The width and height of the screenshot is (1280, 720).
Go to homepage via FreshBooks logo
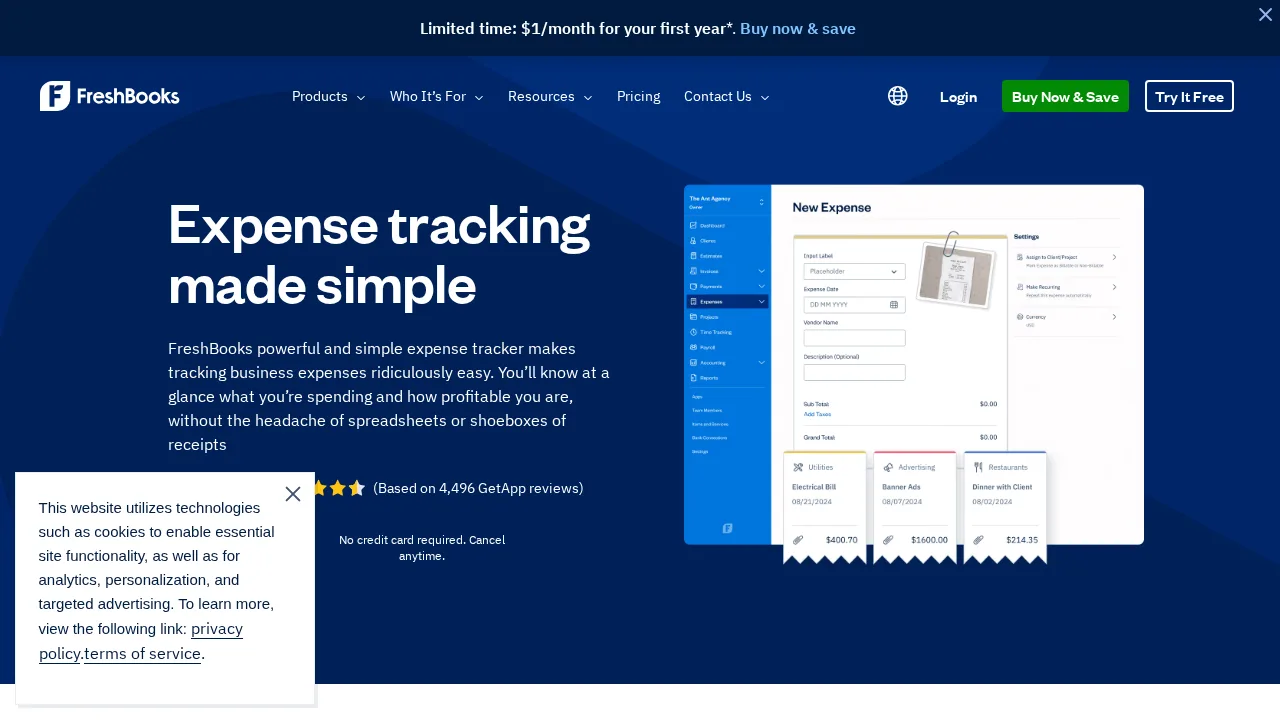110,96
